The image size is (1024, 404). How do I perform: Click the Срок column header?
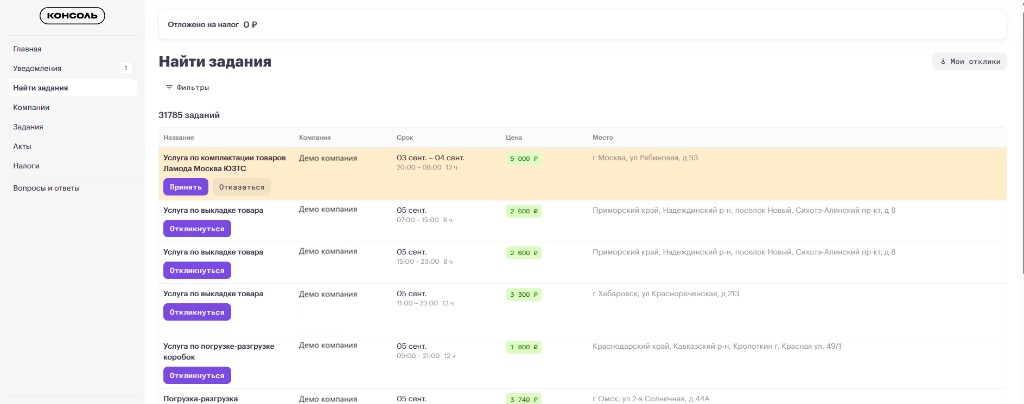coord(405,138)
